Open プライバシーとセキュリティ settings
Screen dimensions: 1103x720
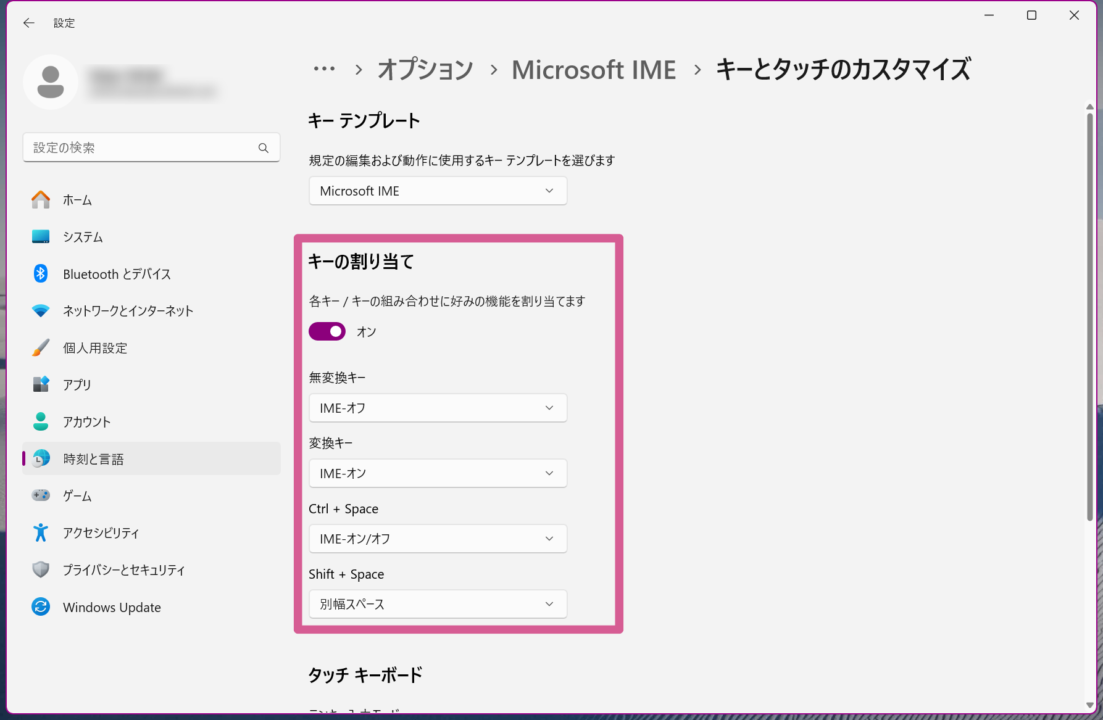(151, 570)
